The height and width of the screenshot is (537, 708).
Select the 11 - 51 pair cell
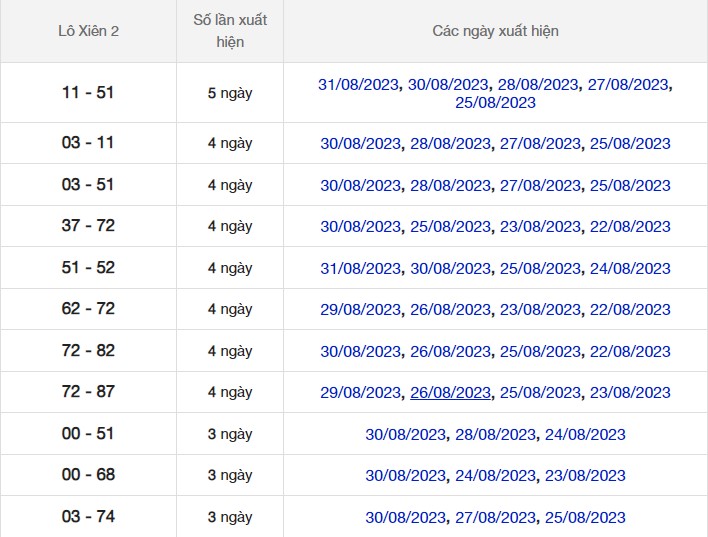(88, 93)
